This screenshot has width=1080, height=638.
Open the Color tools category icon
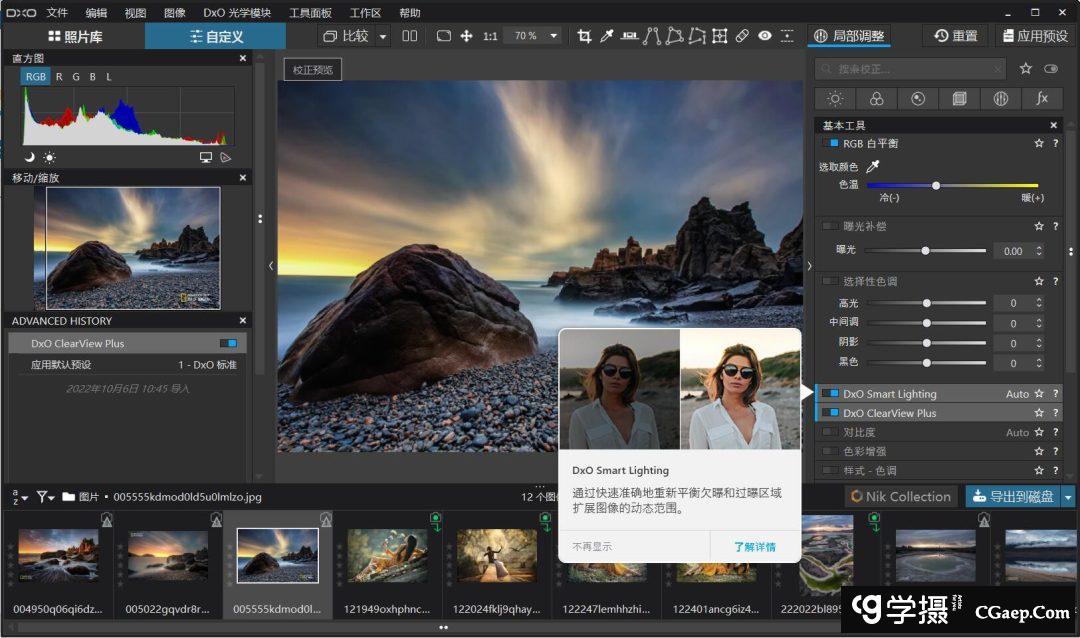[876, 98]
